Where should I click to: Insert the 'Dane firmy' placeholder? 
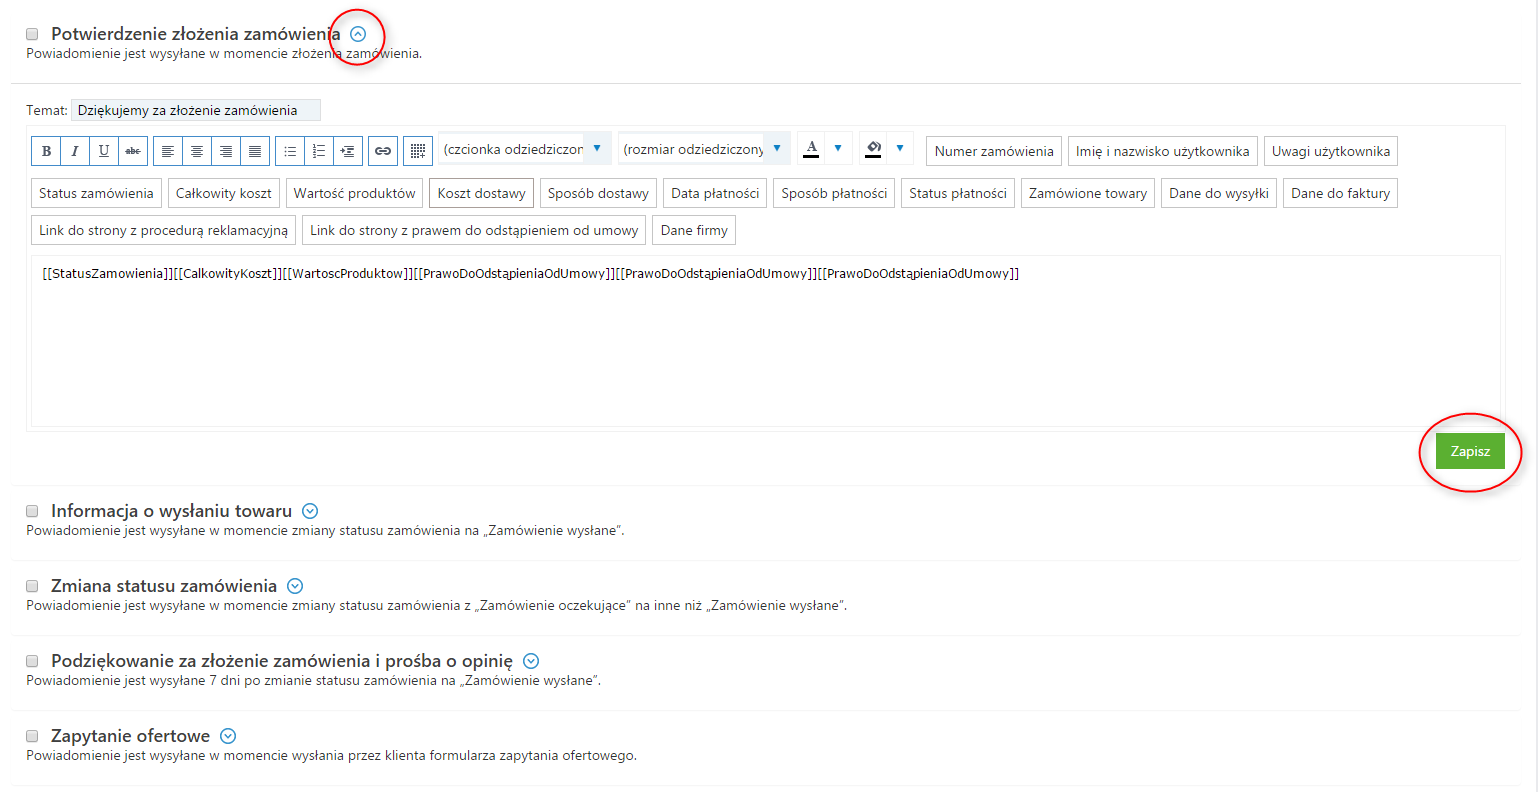(x=694, y=230)
